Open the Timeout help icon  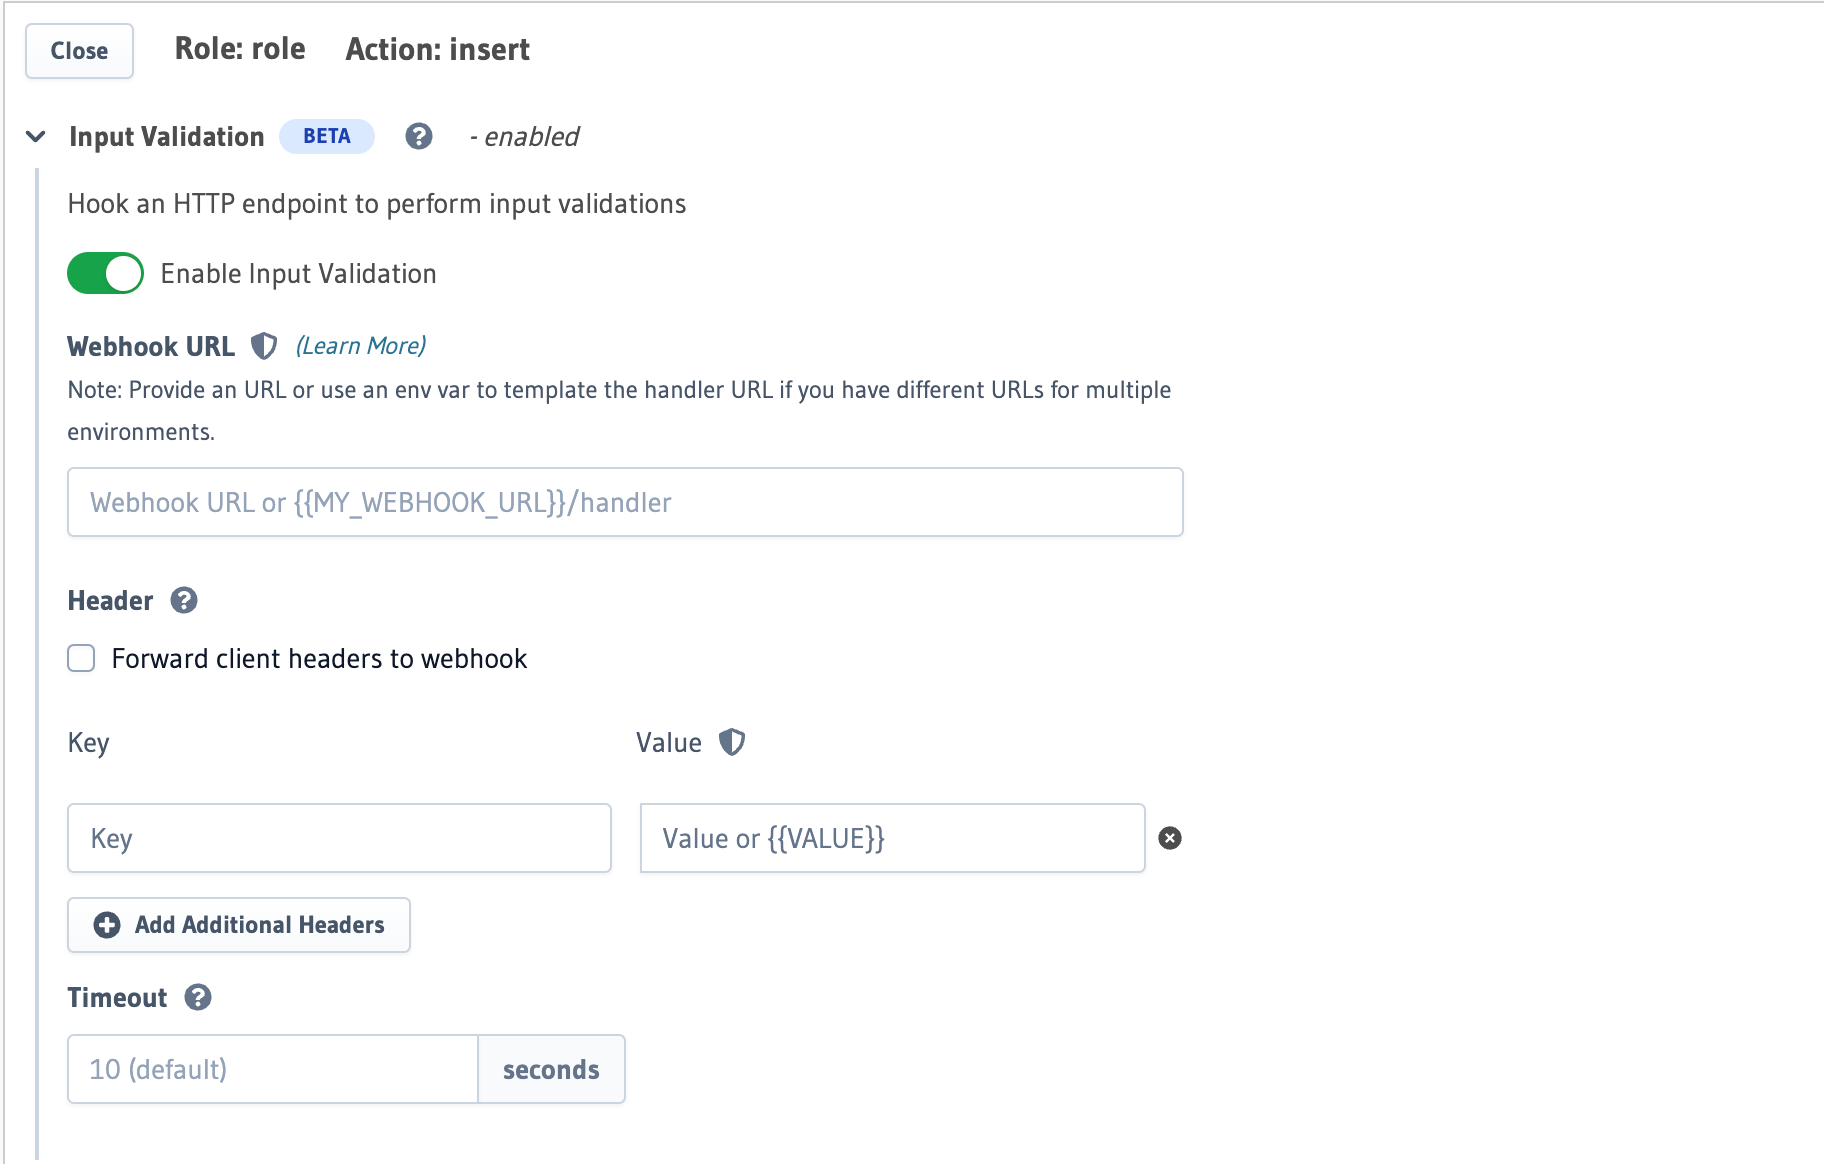coord(198,997)
